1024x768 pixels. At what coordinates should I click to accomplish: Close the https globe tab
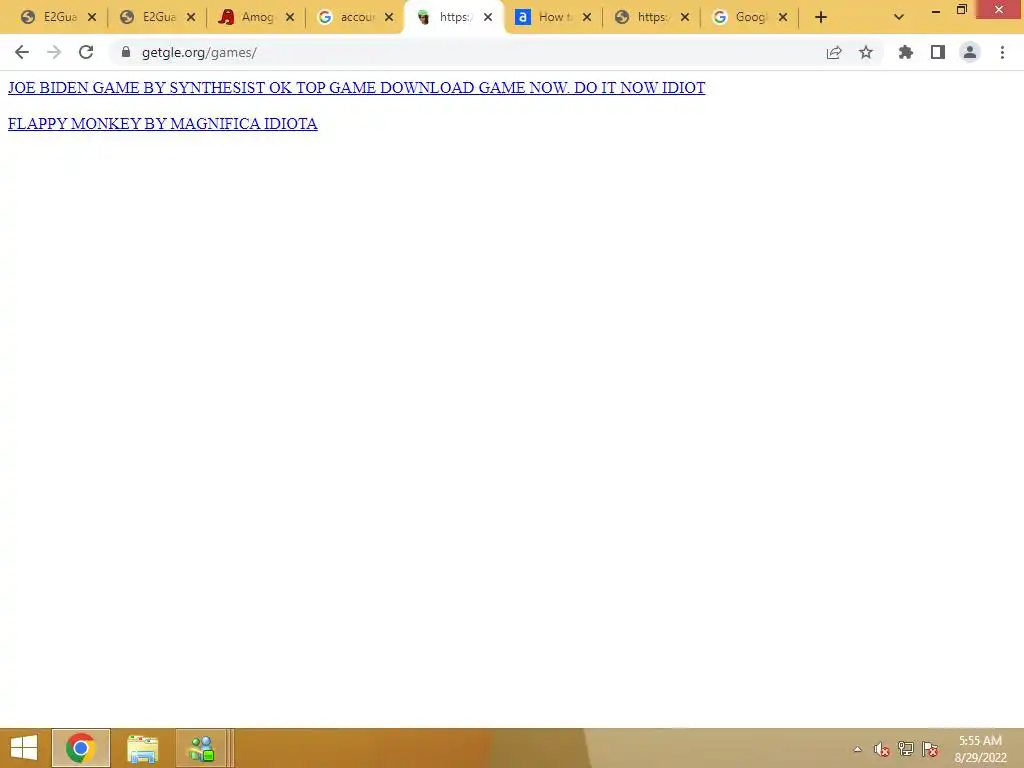685,18
